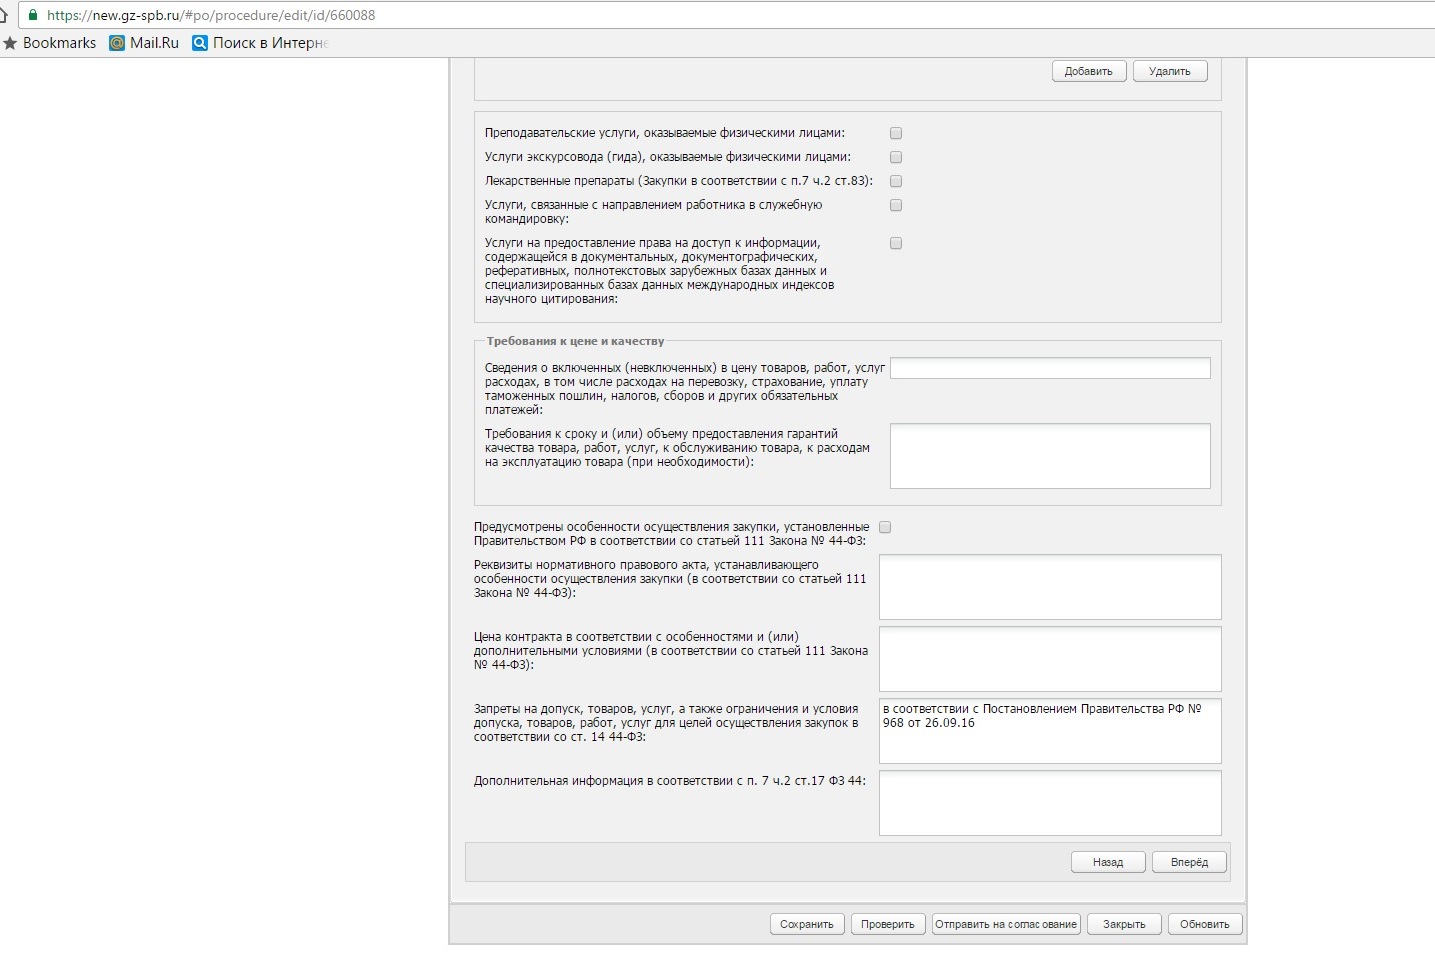The width and height of the screenshot is (1435, 972).
Task: Click the Лекарственные препараты label text
Action: 679,181
